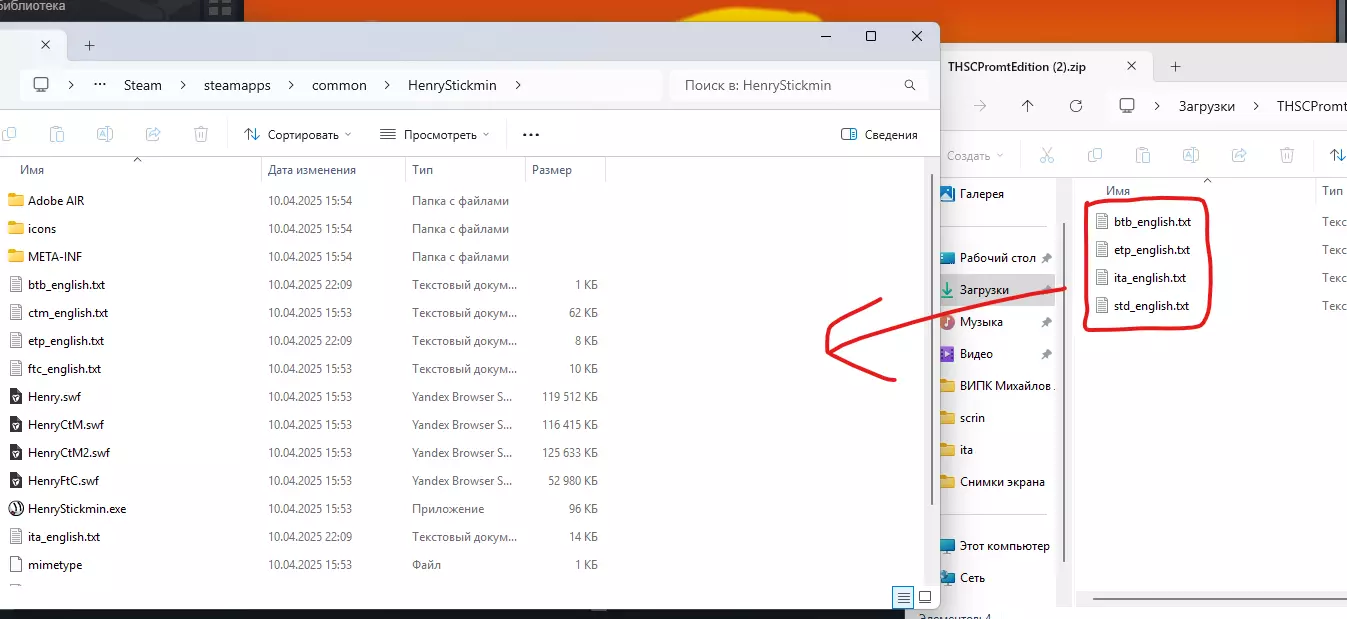This screenshot has width=1347, height=619.
Task: Click the Paste icon in the zip window toolbar
Action: 1143,155
